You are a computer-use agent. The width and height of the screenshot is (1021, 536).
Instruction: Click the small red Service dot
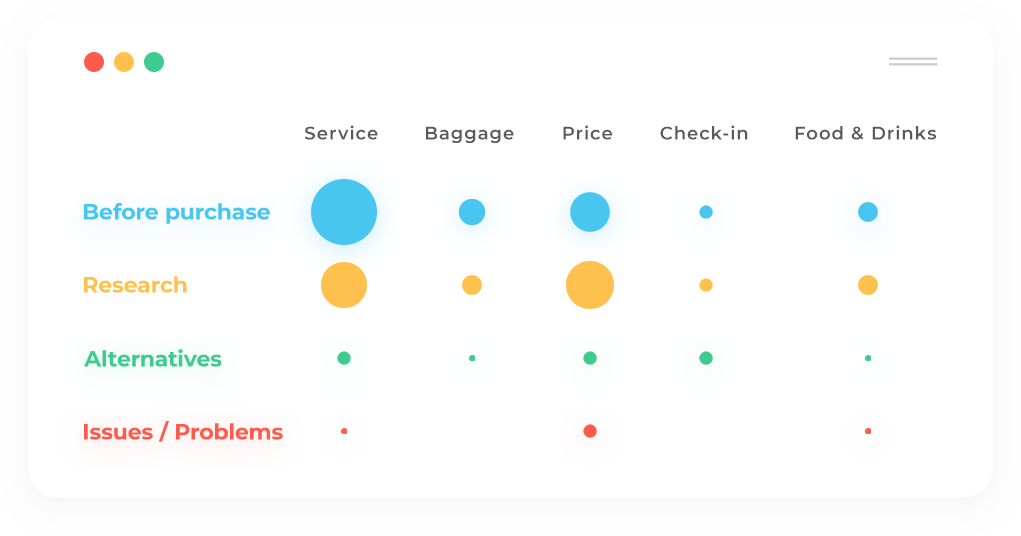344,431
